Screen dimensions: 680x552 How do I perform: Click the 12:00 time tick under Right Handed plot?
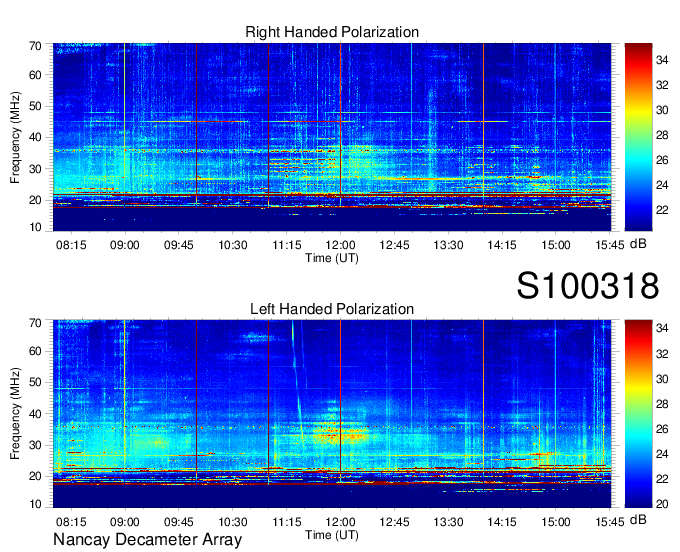(340, 245)
